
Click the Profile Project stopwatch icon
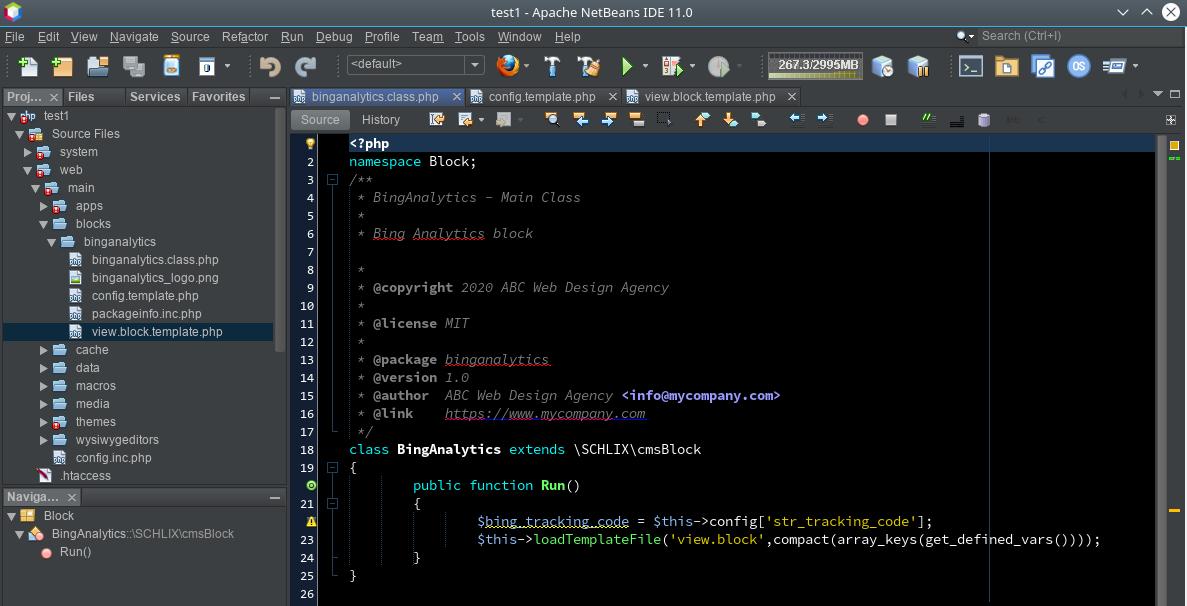pos(718,67)
